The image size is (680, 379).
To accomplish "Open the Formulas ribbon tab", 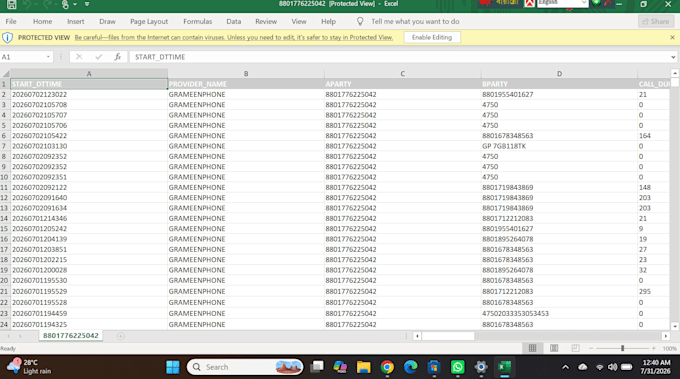I will (x=197, y=21).
